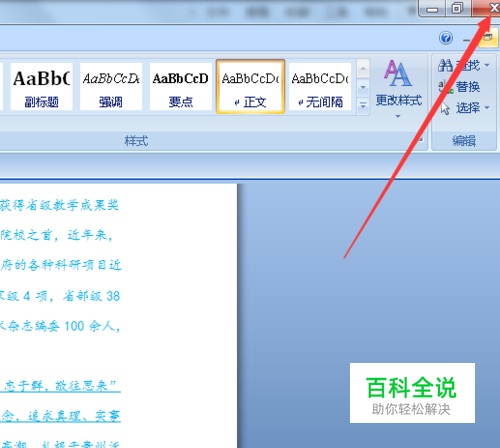Restore down the Word window

pos(458,8)
